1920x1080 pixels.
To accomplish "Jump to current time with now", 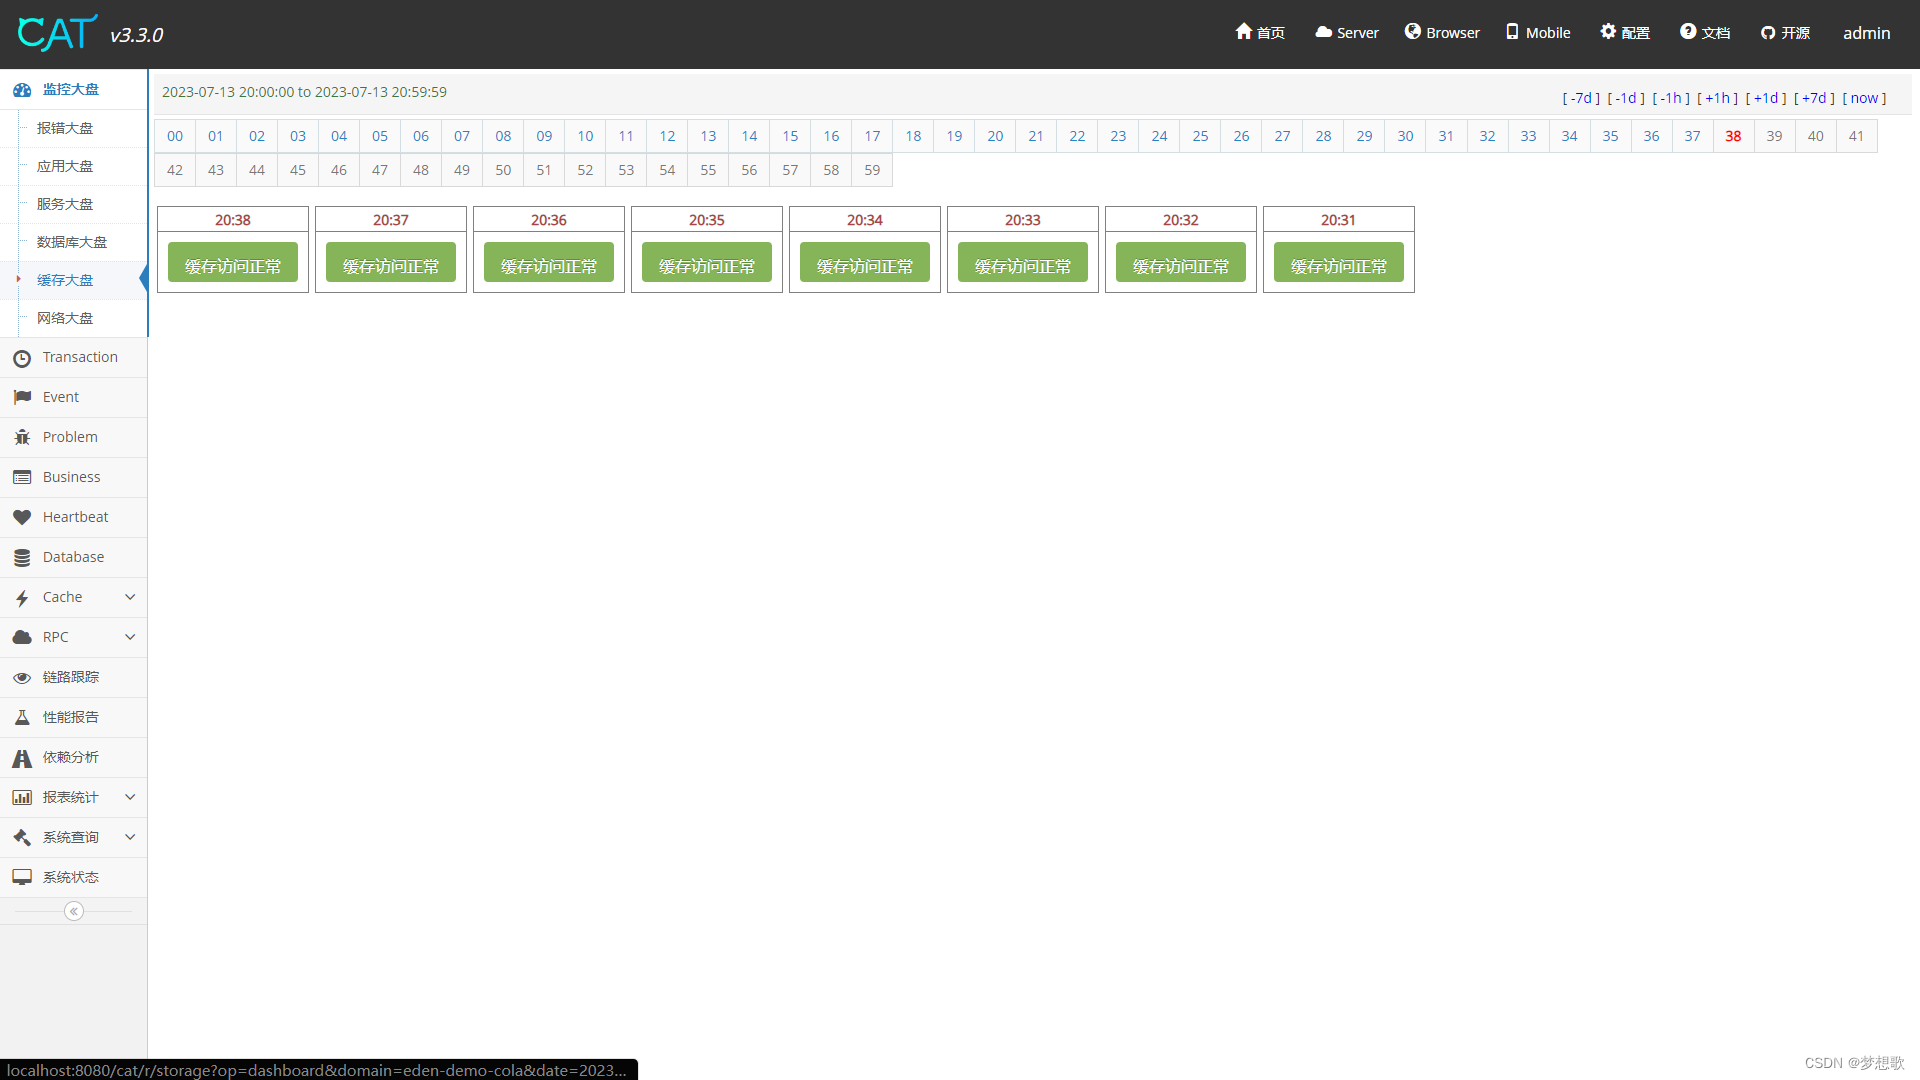I will (1864, 98).
